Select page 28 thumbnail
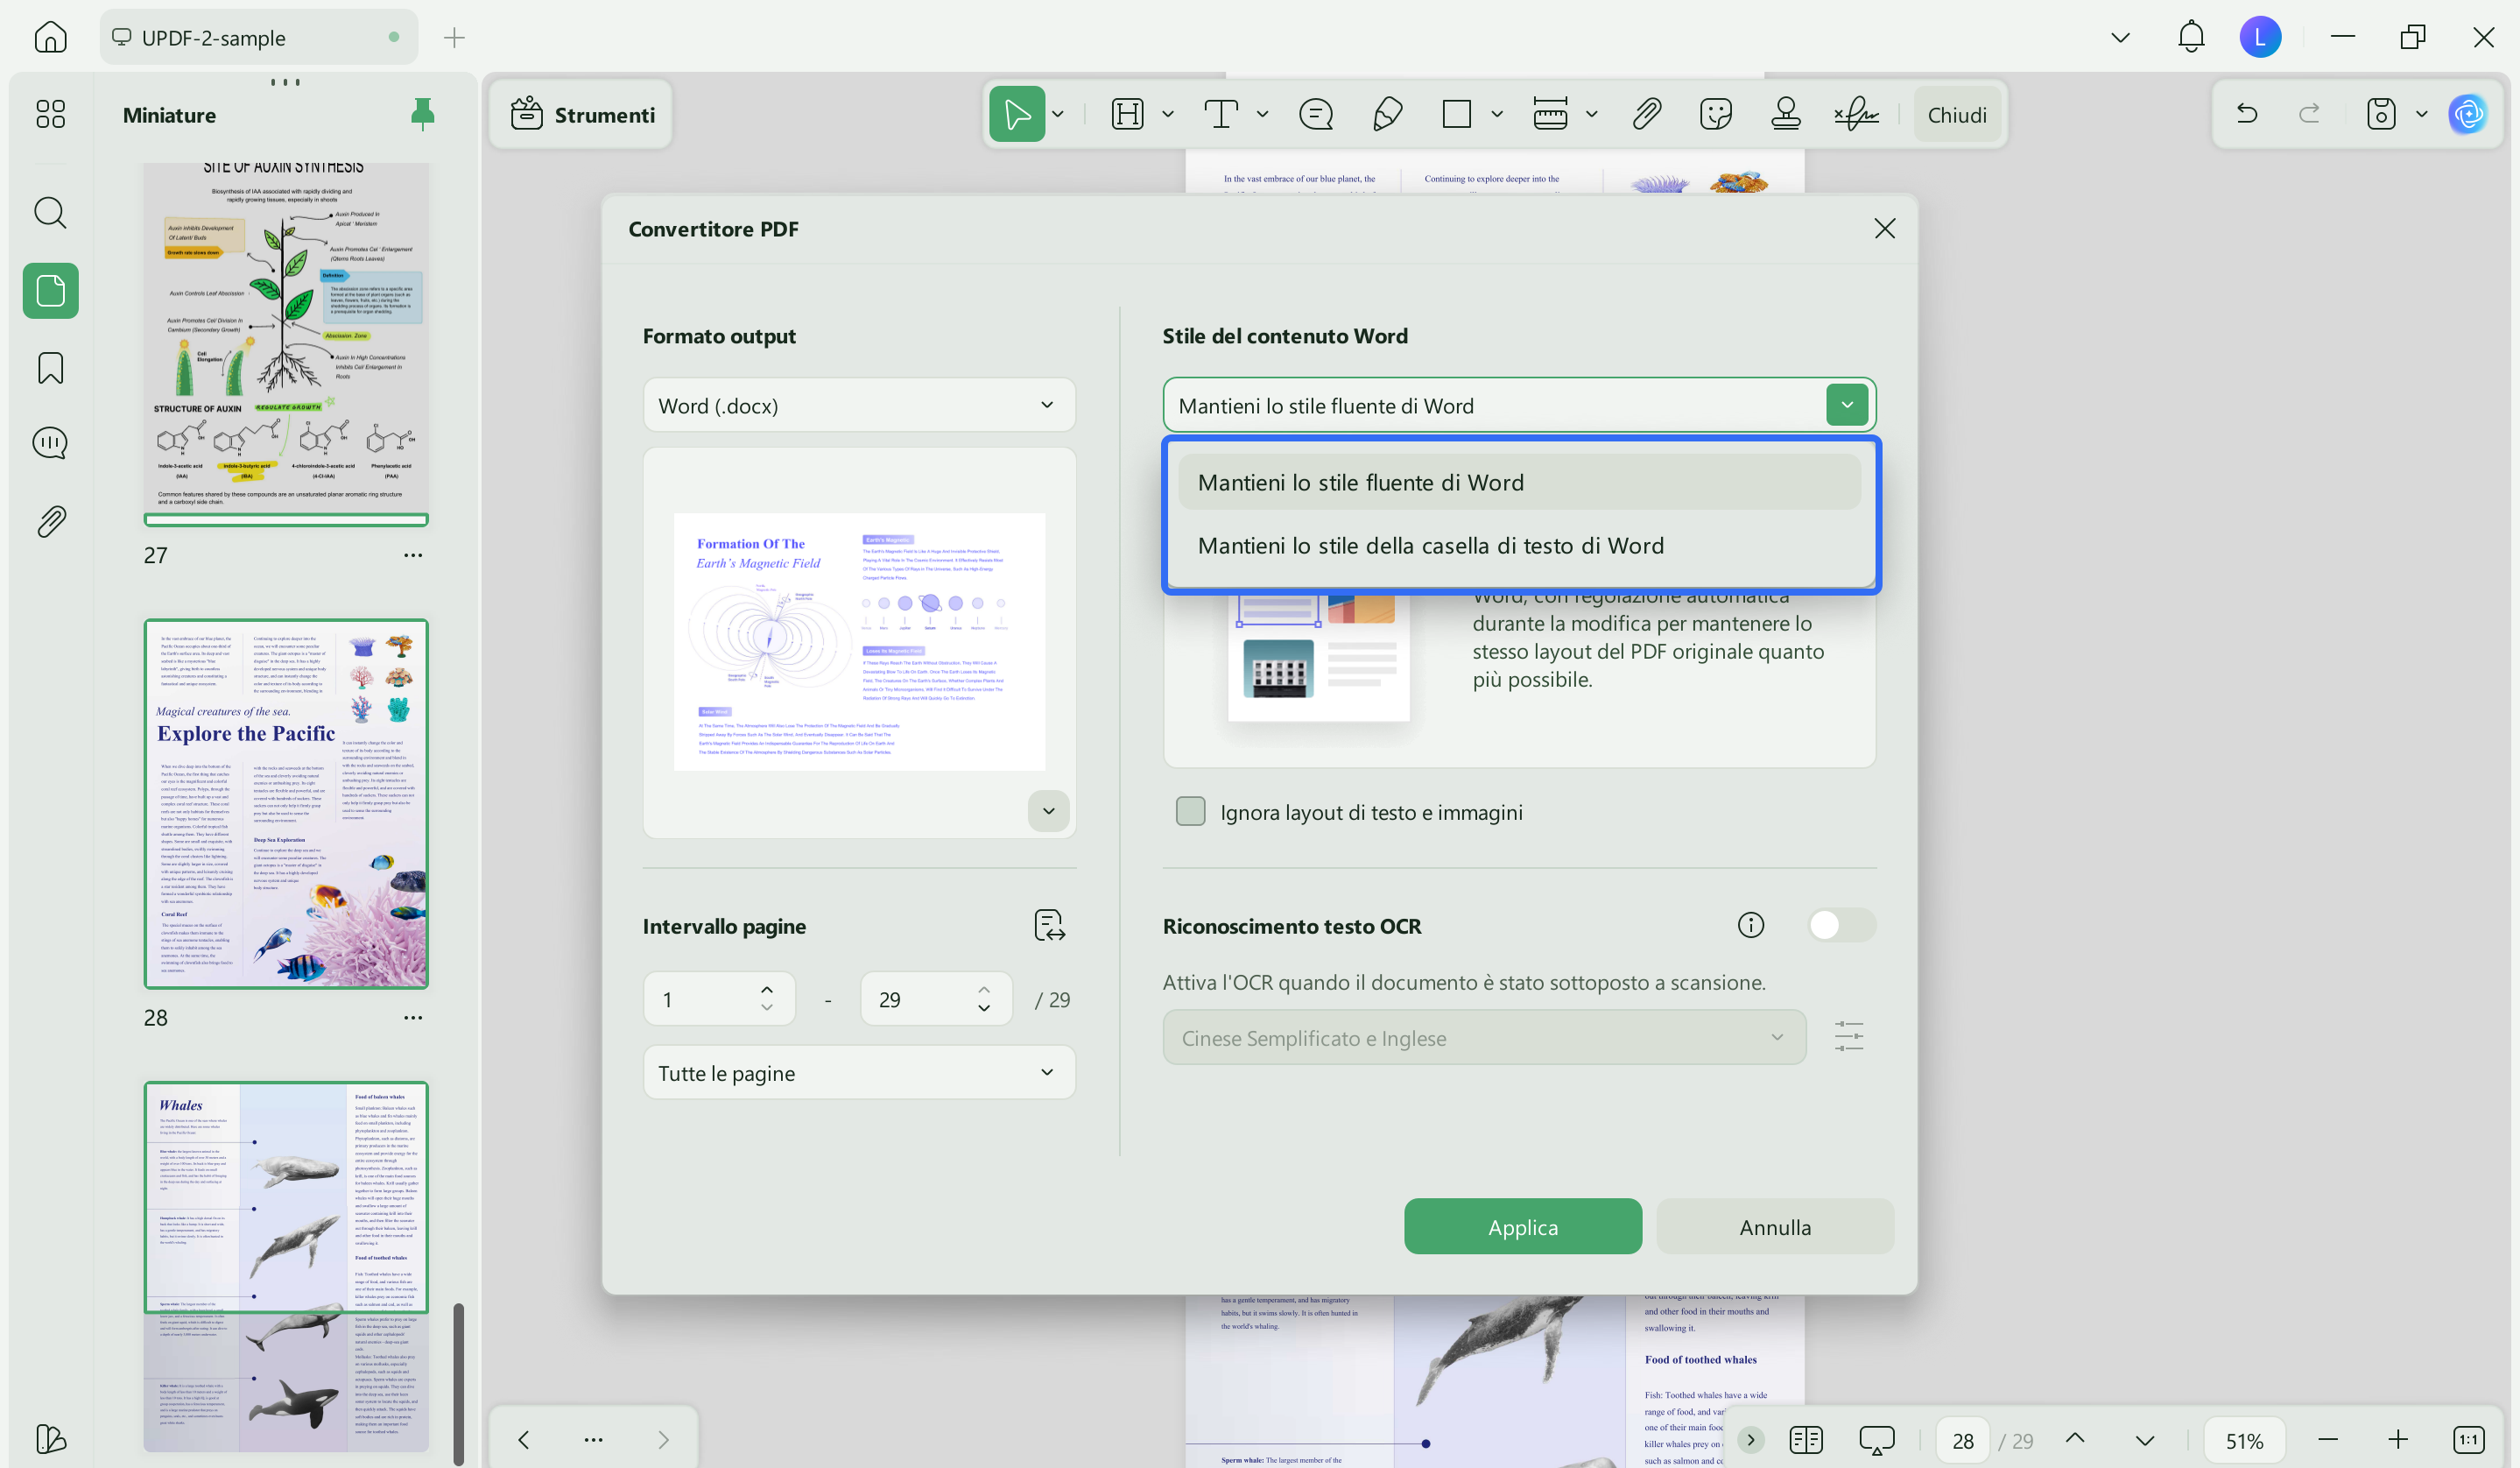This screenshot has height=1468, width=2520. [x=286, y=803]
